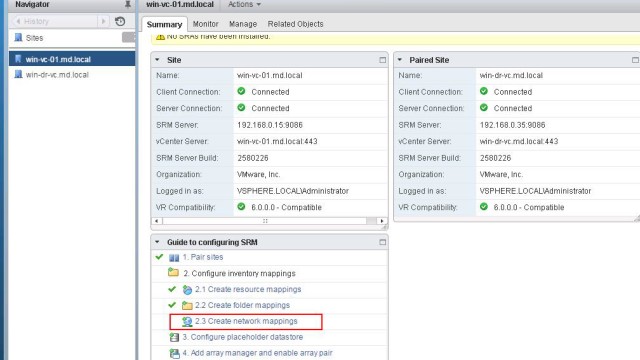640x360 pixels.
Task: Switch to the Related Objects tab
Action: [x=295, y=24]
